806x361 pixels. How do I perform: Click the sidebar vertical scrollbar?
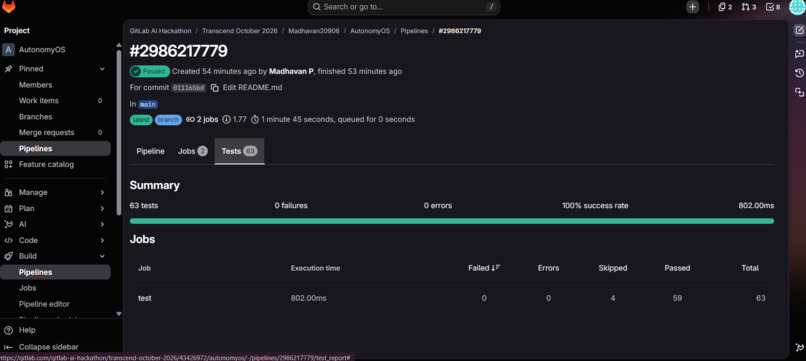(119, 132)
